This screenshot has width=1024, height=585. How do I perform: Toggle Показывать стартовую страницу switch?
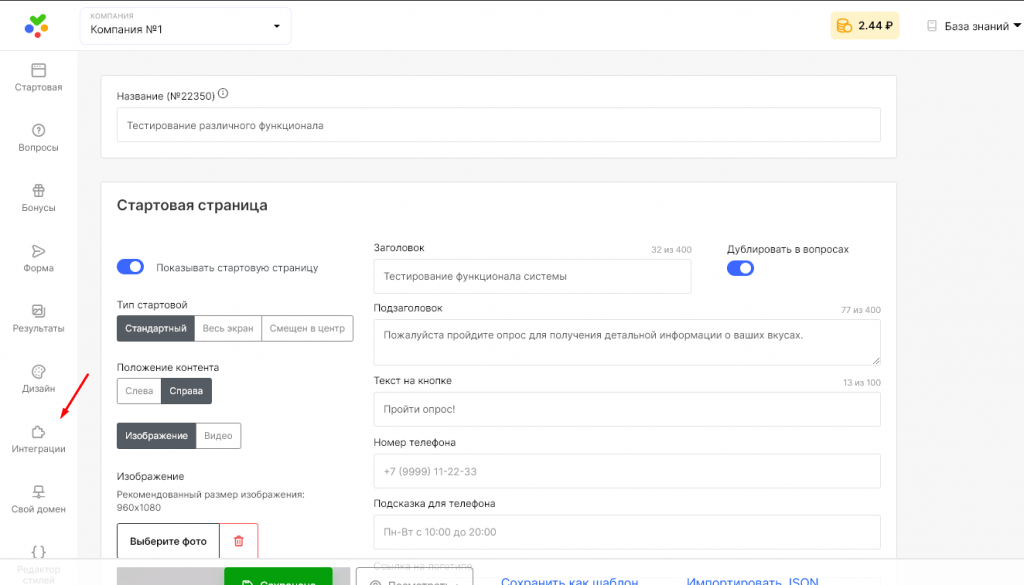[x=131, y=267]
